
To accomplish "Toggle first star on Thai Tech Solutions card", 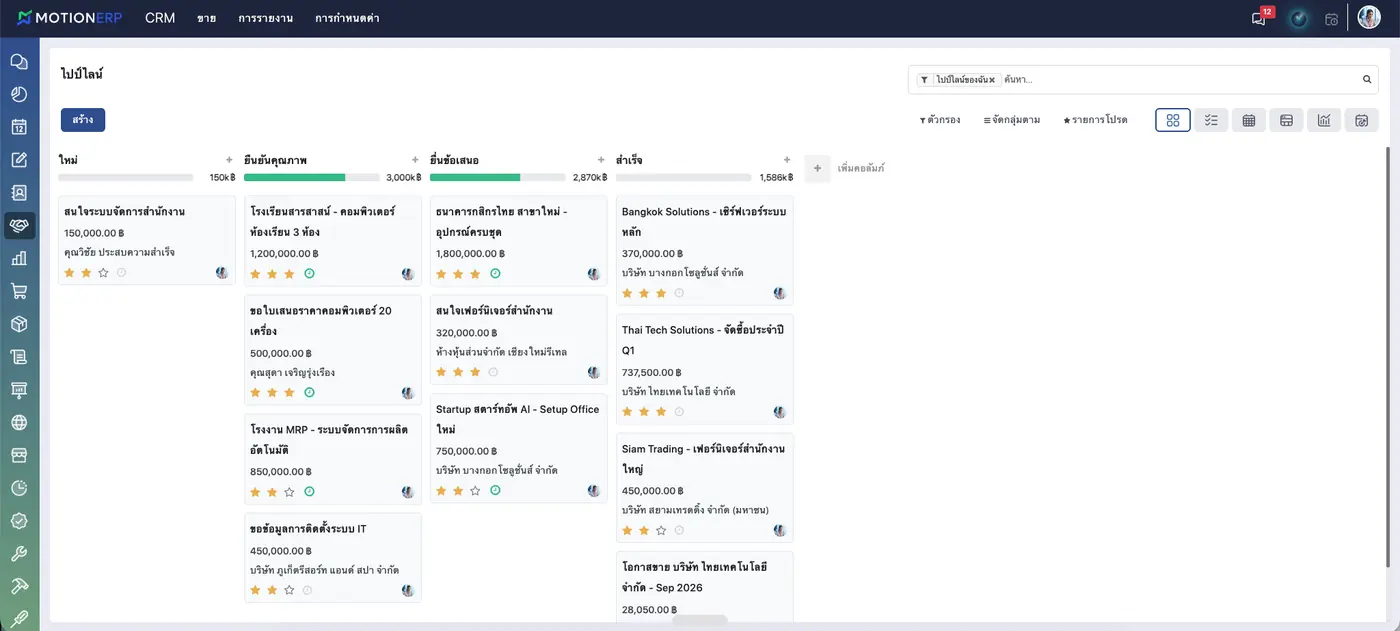I will [x=627, y=412].
